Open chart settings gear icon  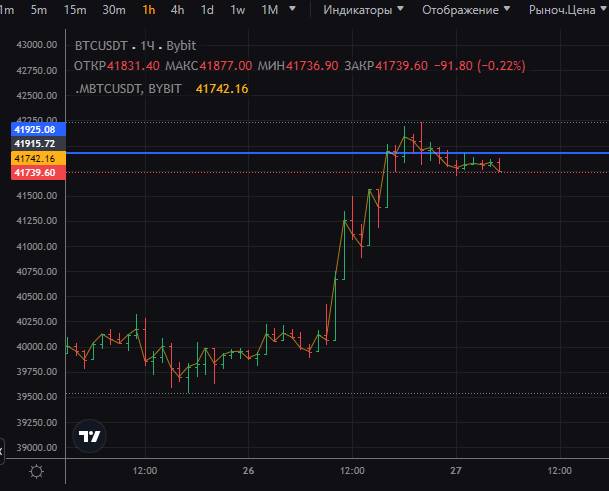(x=37, y=472)
